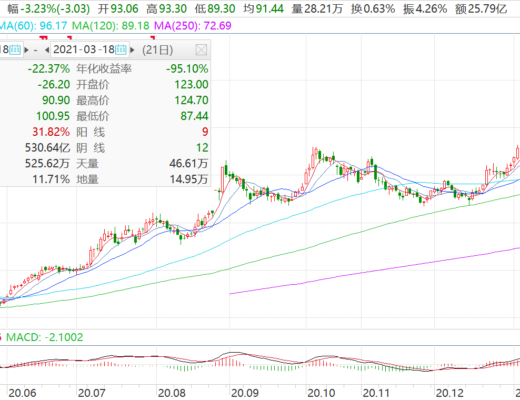
Task: Advance end date 2021-03-18 with right arrow
Action: 132,50
